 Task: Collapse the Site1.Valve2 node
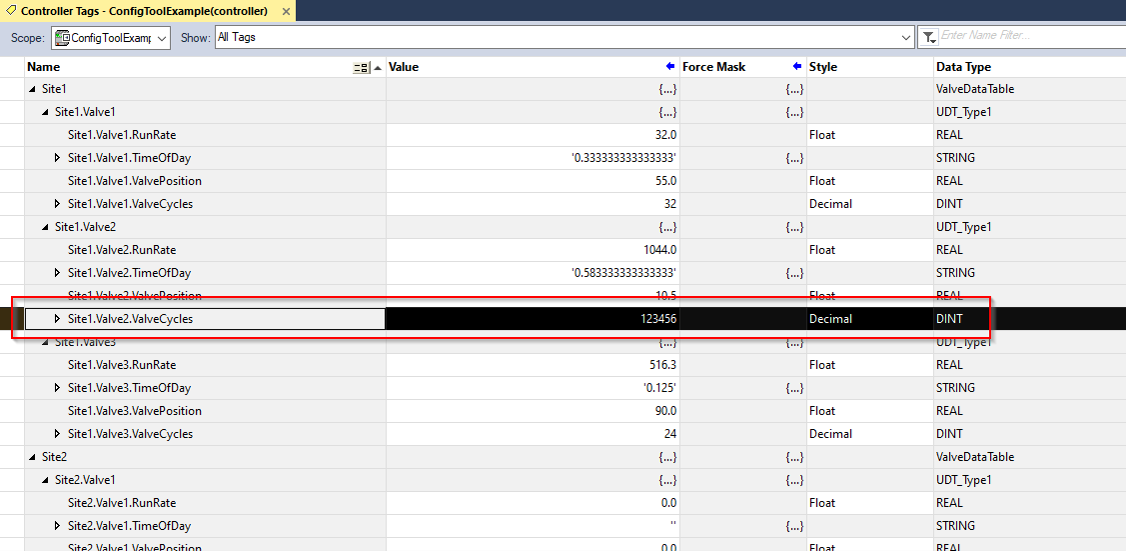(x=45, y=227)
